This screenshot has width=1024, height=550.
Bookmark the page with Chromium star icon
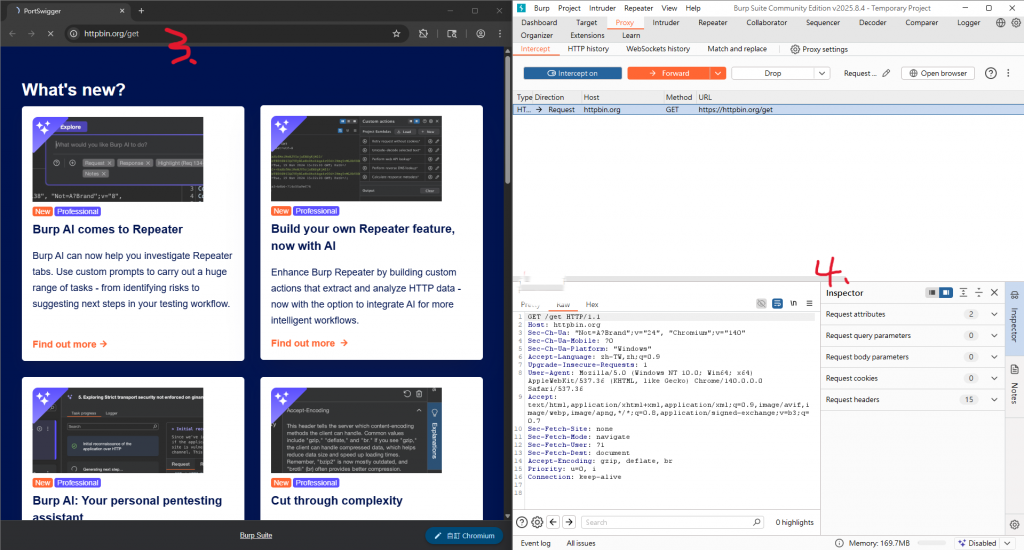click(396, 33)
